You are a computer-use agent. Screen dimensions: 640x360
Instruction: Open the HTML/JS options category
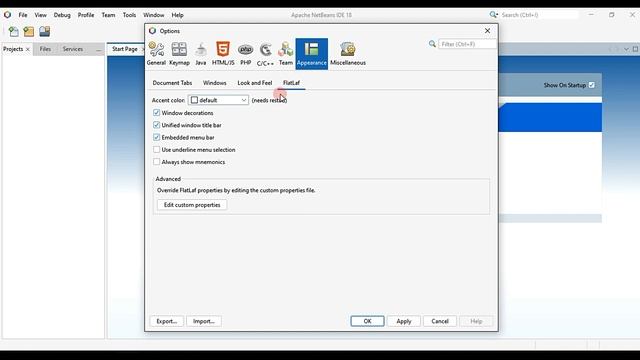223,53
